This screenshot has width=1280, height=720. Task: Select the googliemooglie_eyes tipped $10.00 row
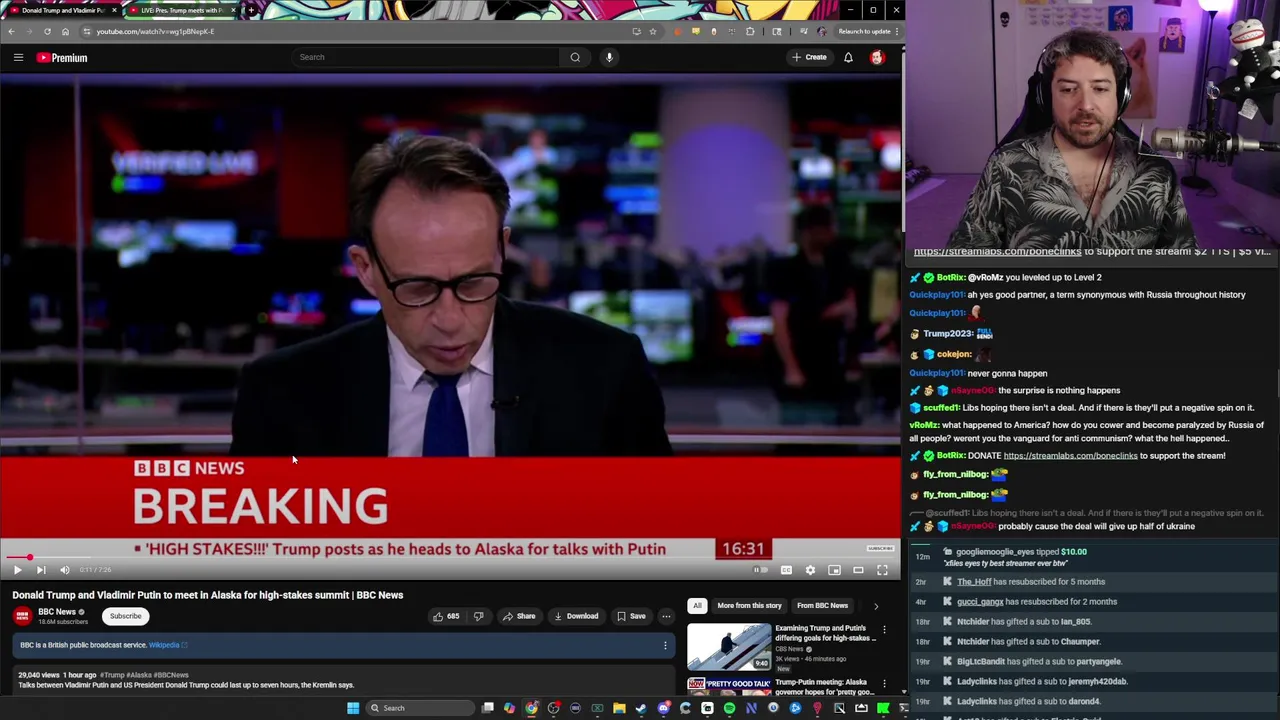click(x=1094, y=557)
